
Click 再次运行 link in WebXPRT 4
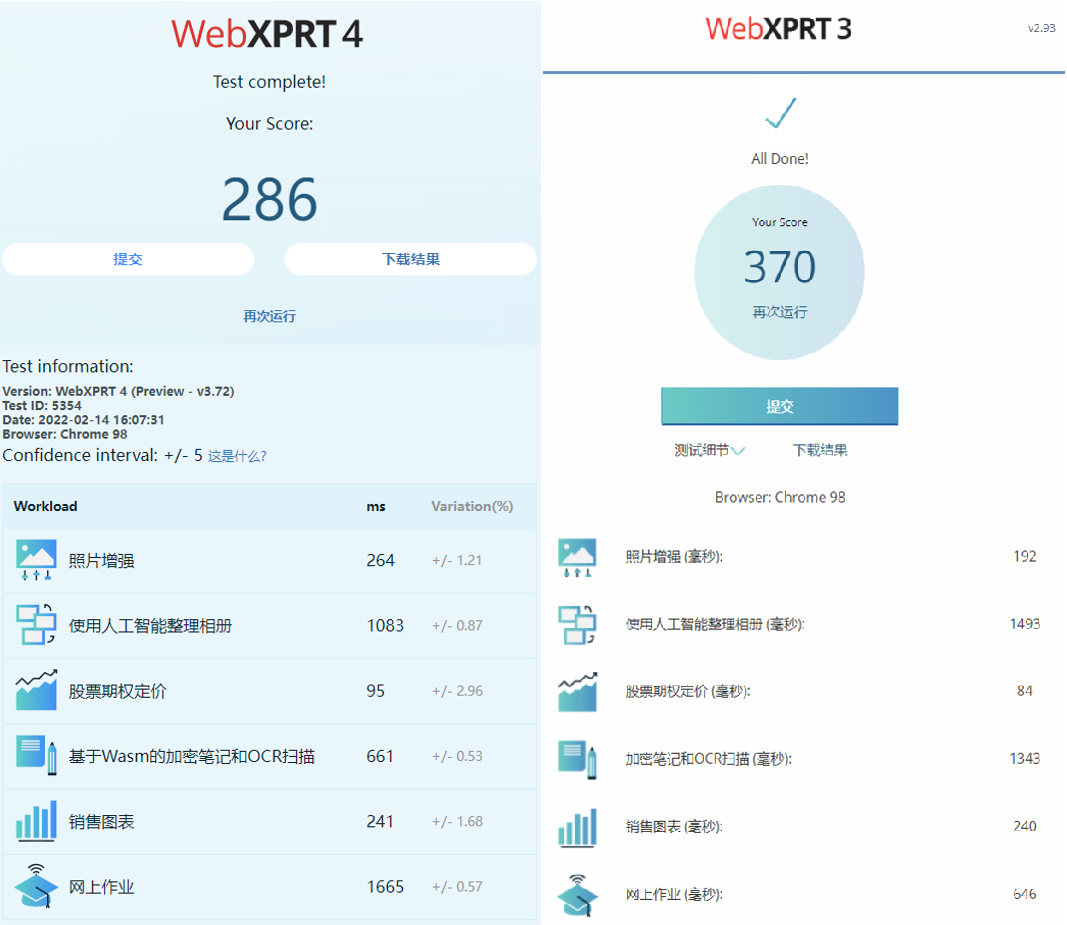[269, 316]
